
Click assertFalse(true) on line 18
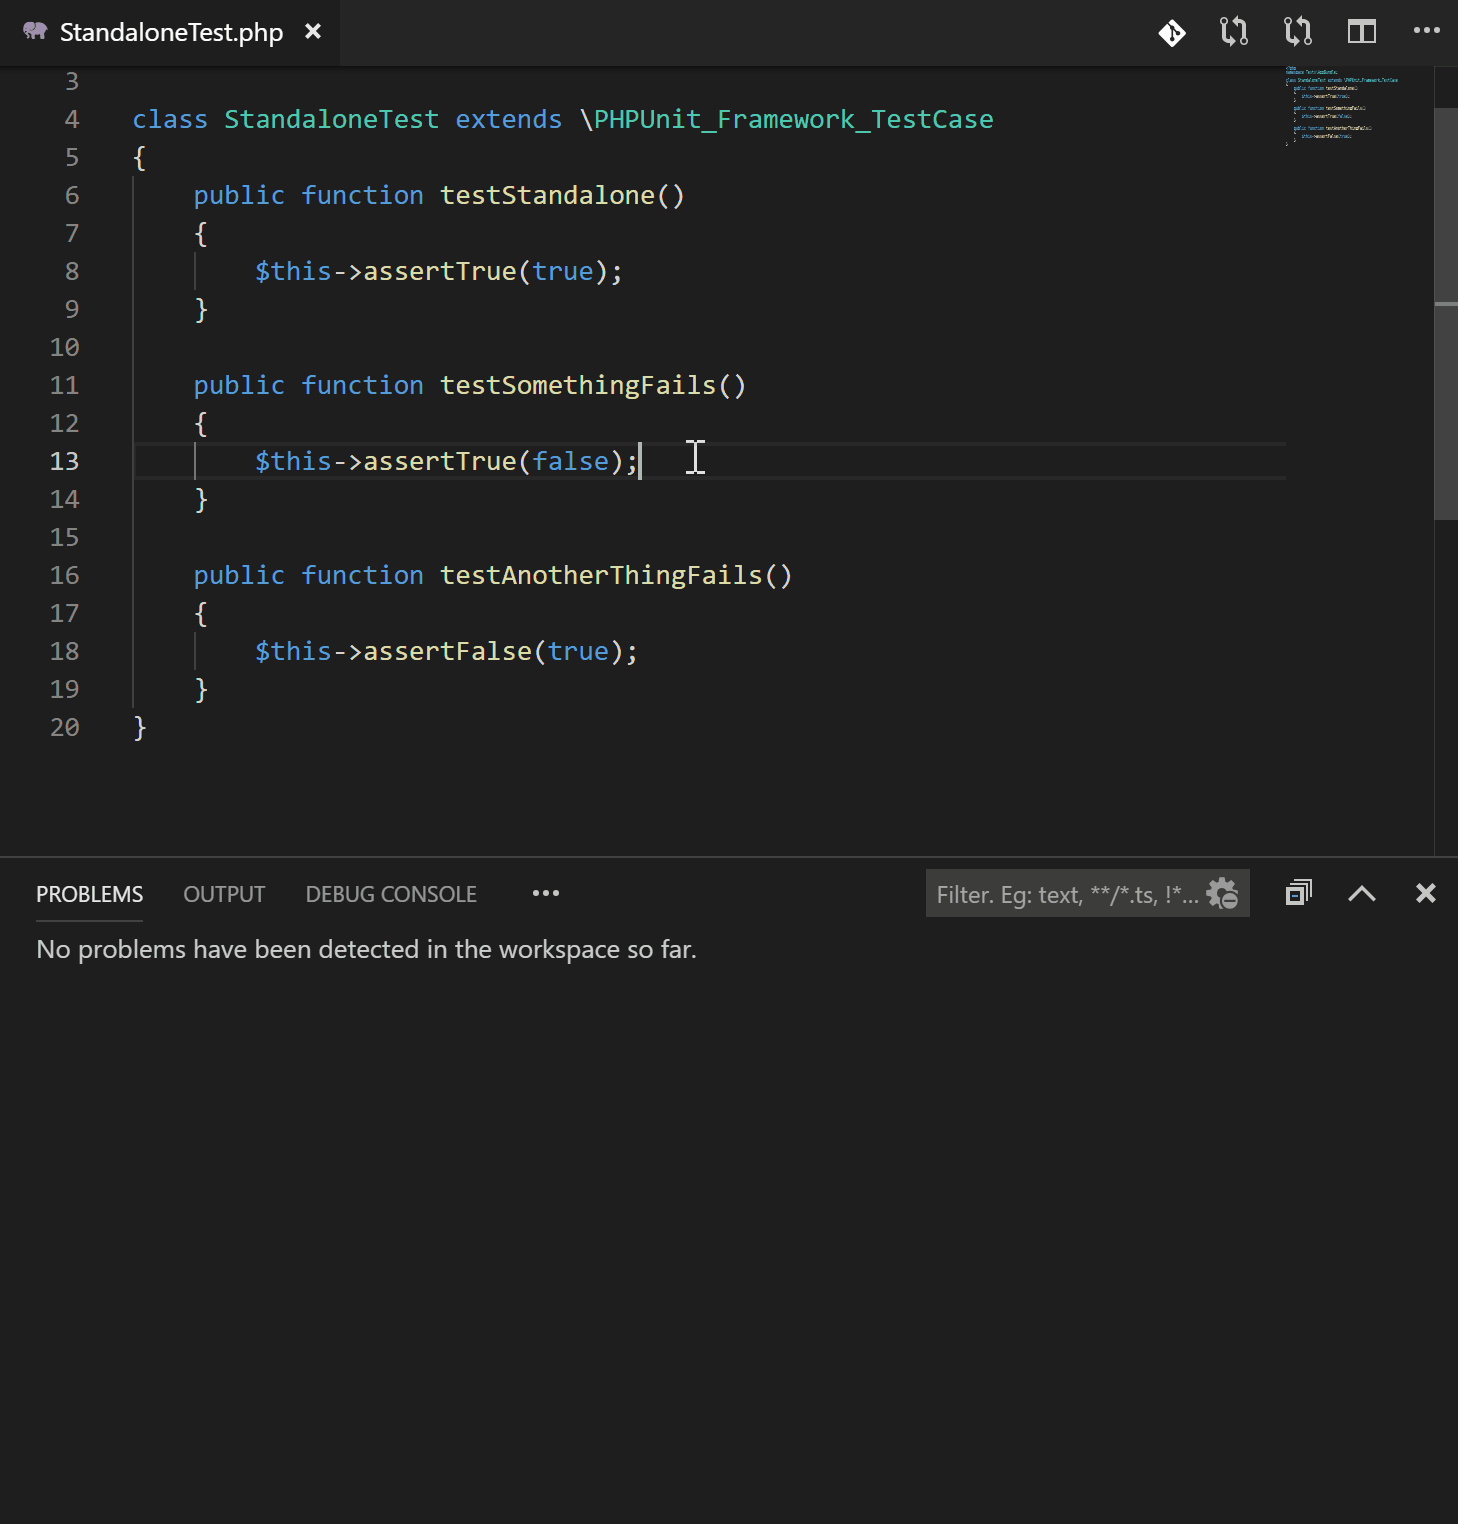(x=493, y=651)
